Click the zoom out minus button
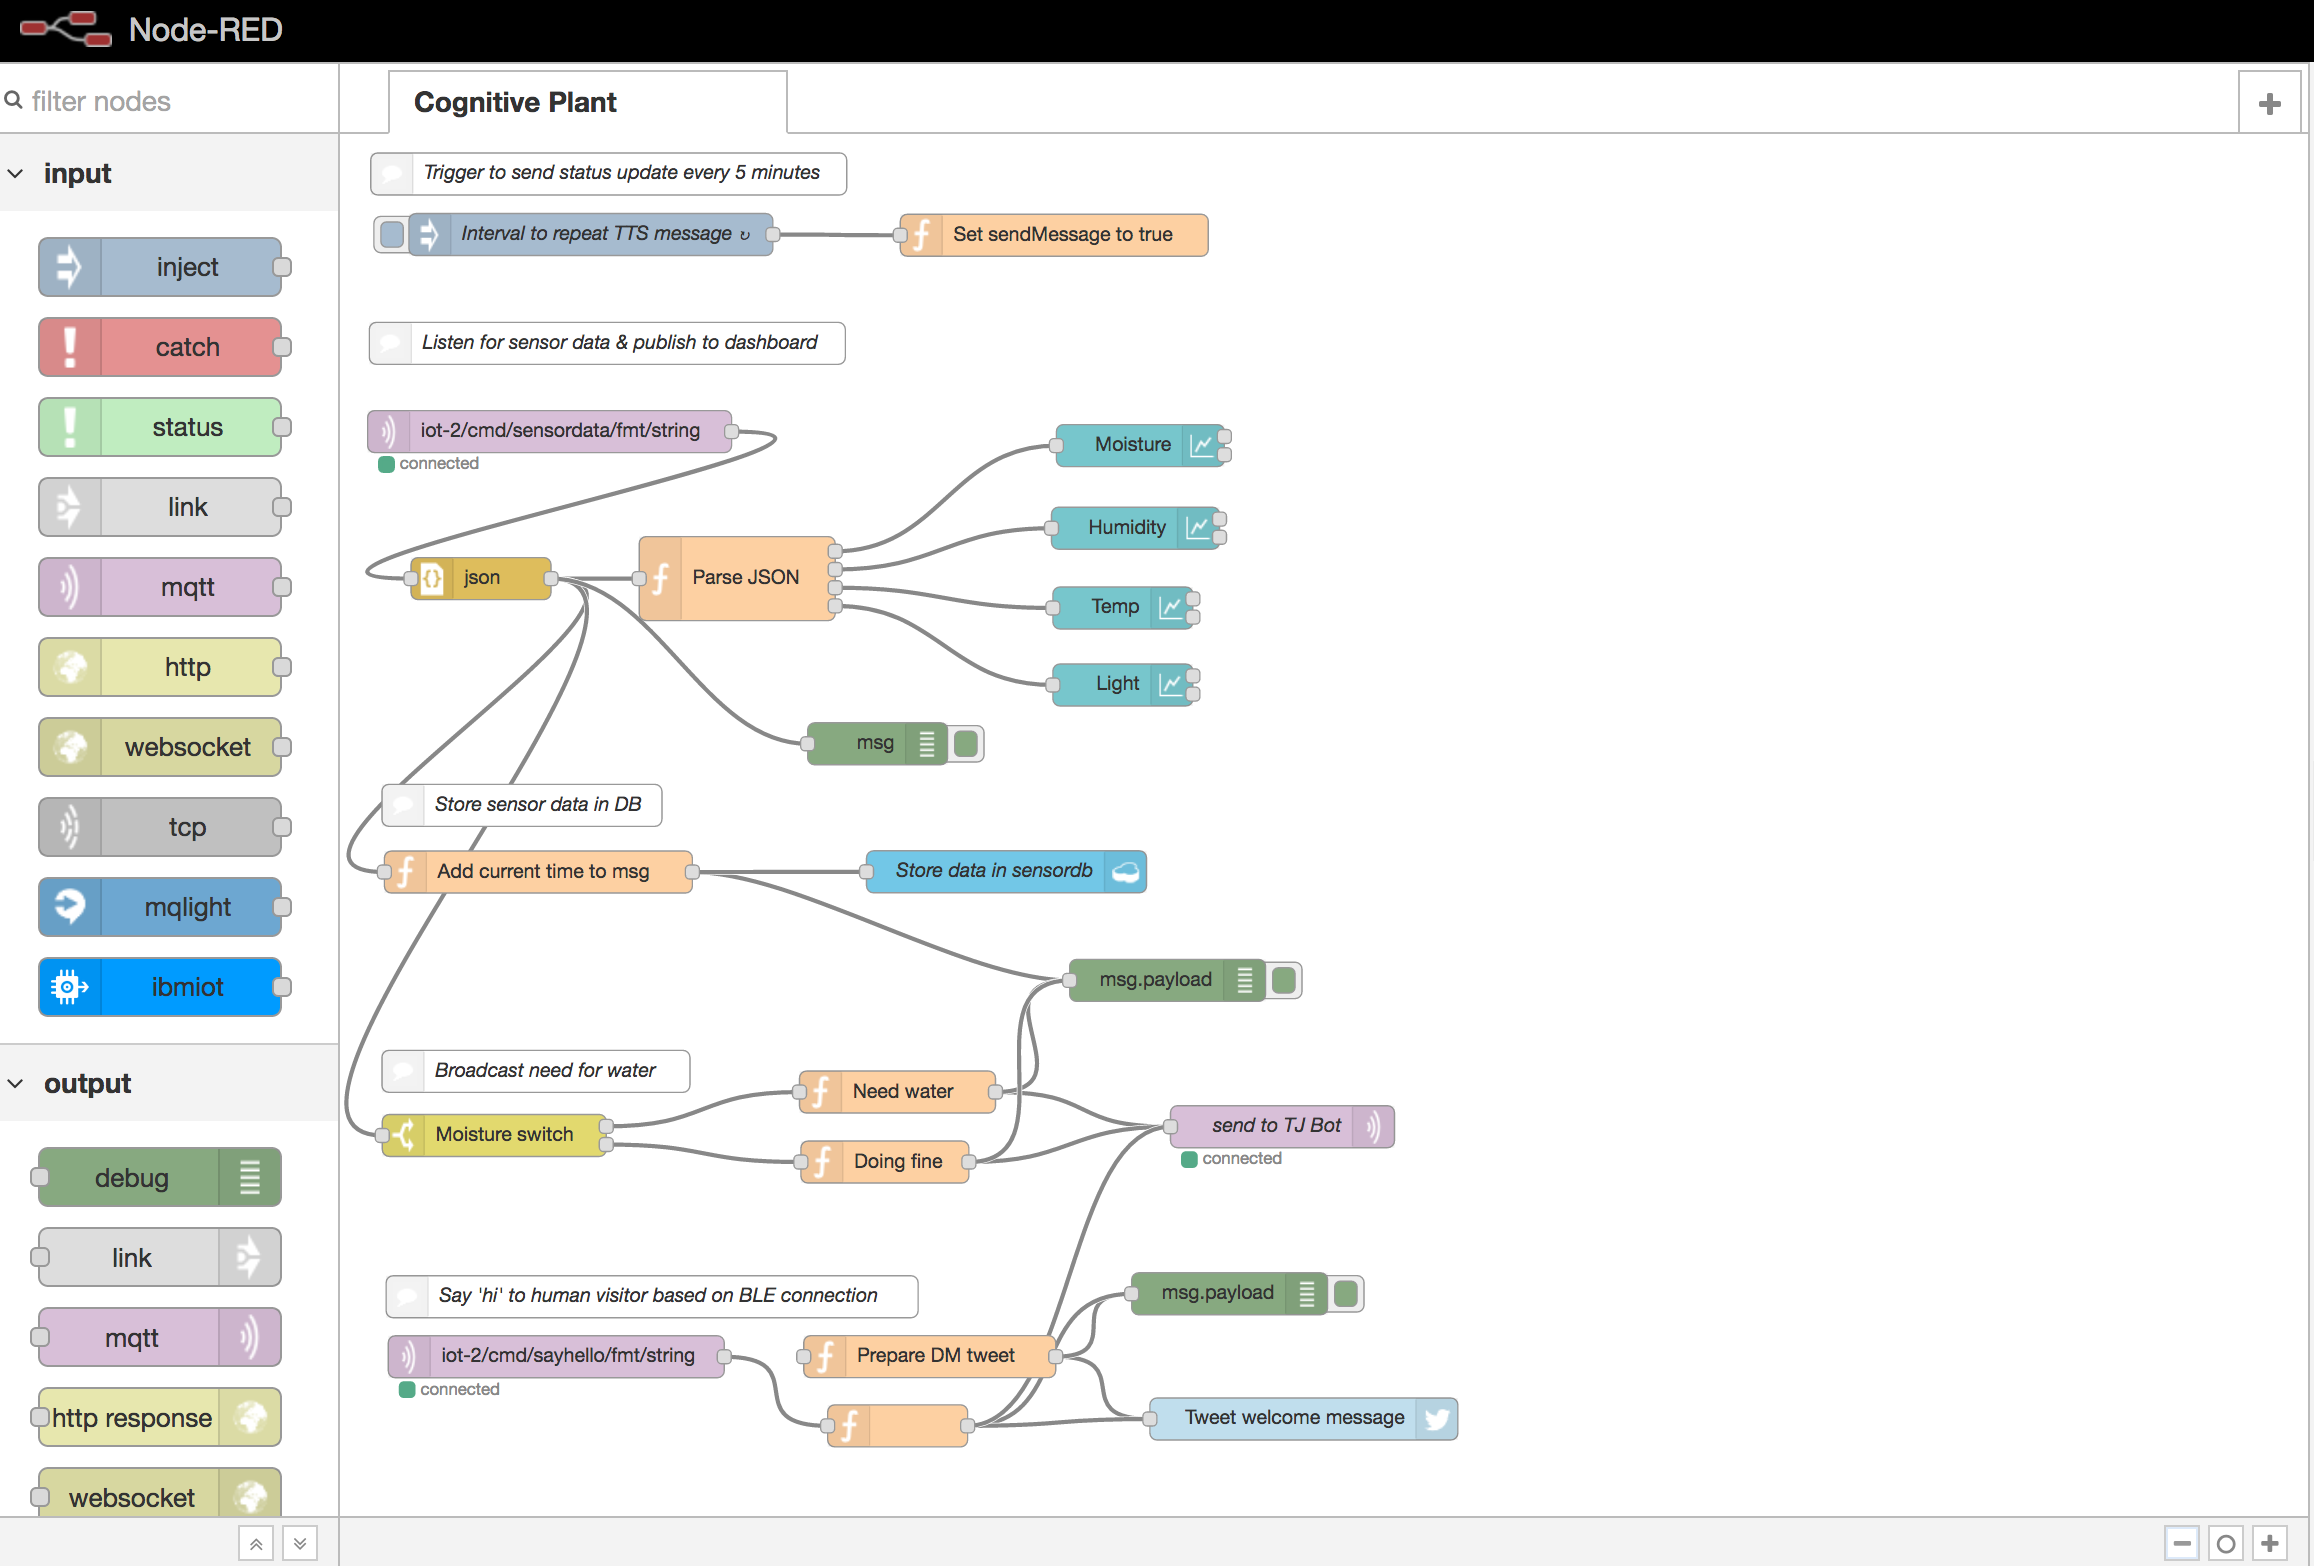 point(2182,1543)
